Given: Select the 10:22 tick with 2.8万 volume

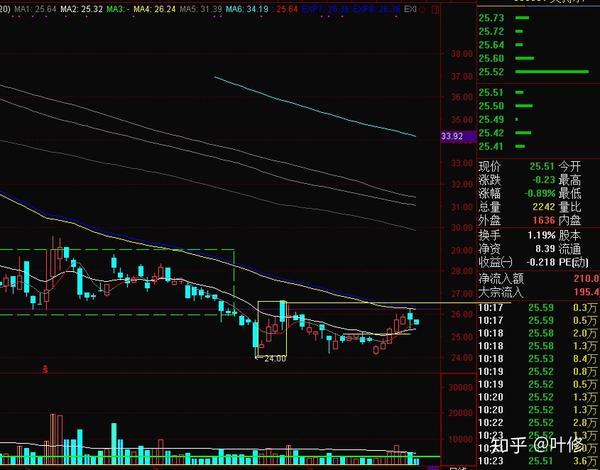Looking at the screenshot, I should coord(539,423).
